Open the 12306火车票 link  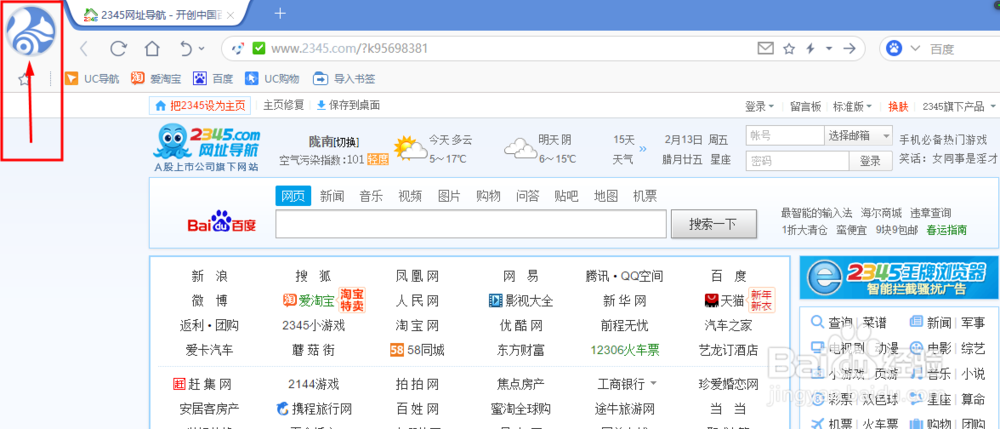point(625,350)
